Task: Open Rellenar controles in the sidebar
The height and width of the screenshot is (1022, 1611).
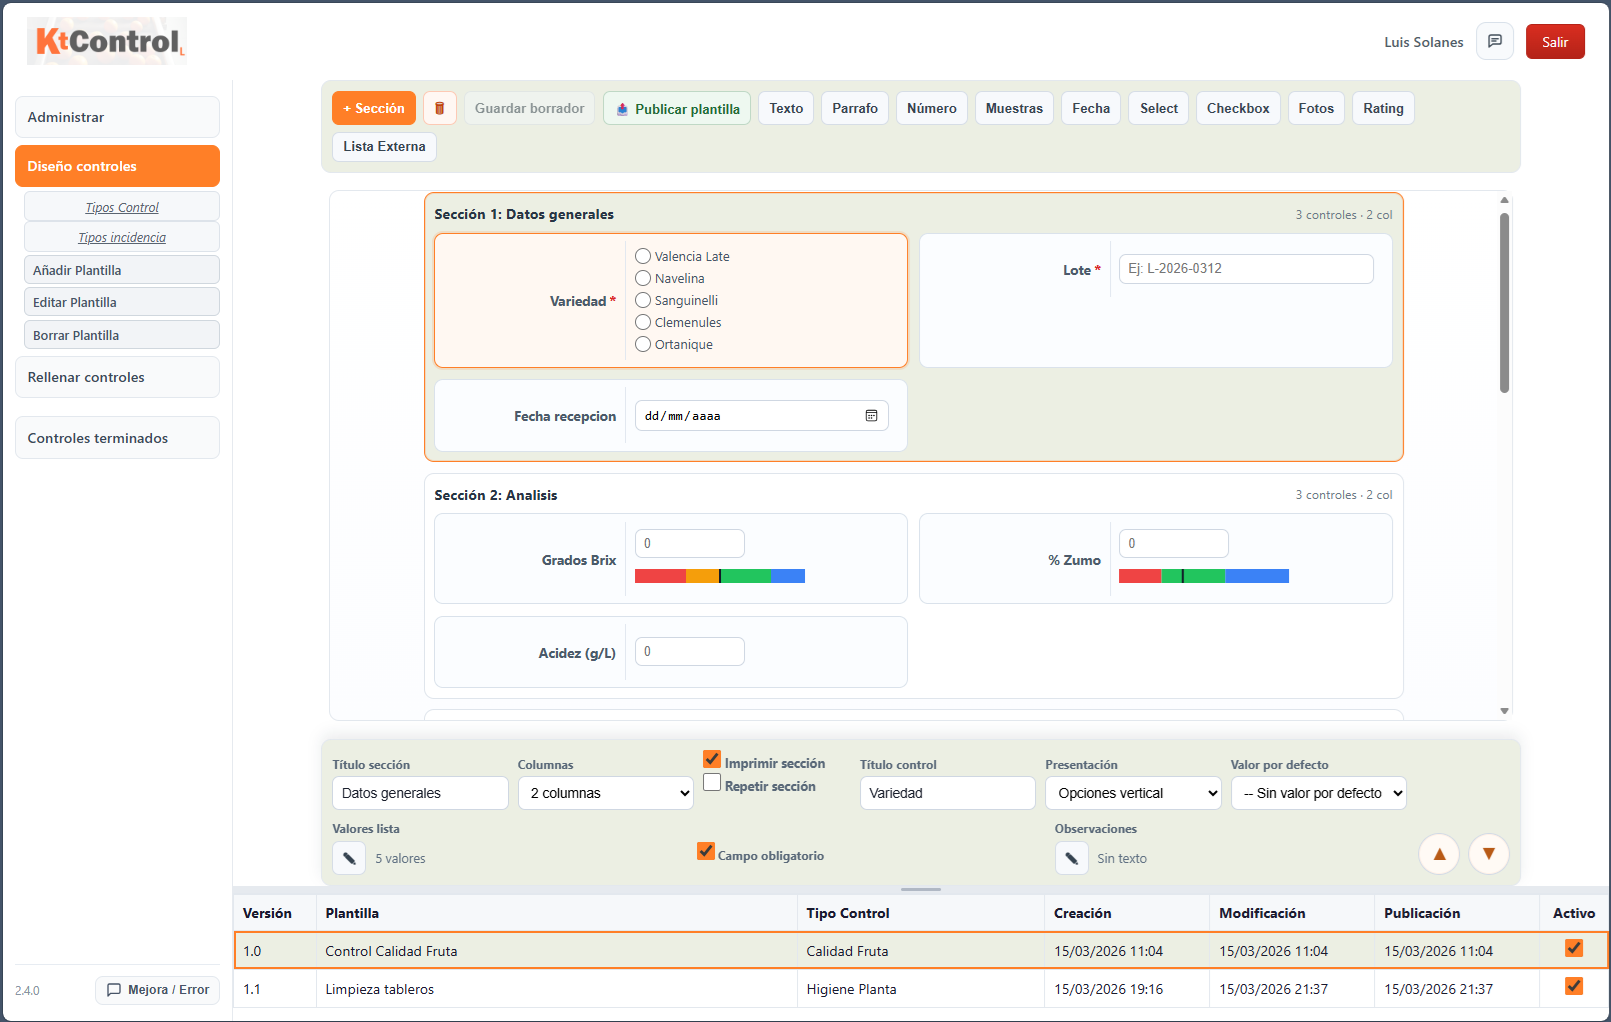Action: click(x=117, y=377)
